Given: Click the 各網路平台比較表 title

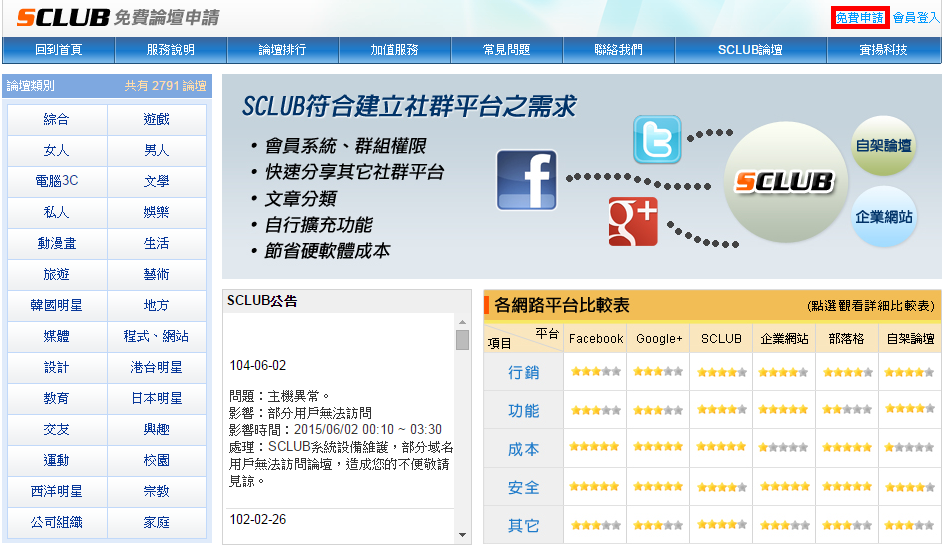Looking at the screenshot, I should pos(562,306).
